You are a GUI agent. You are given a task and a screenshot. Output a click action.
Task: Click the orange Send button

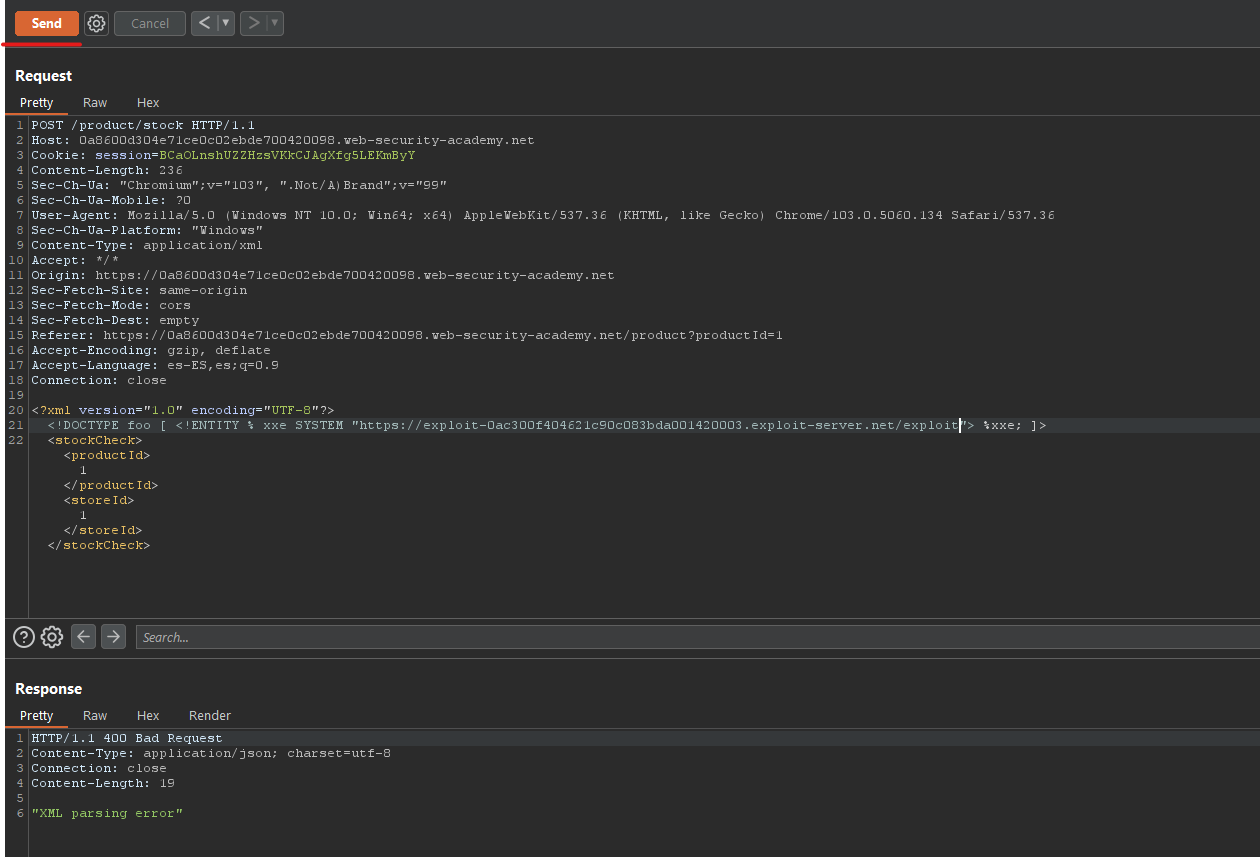pyautogui.click(x=47, y=23)
